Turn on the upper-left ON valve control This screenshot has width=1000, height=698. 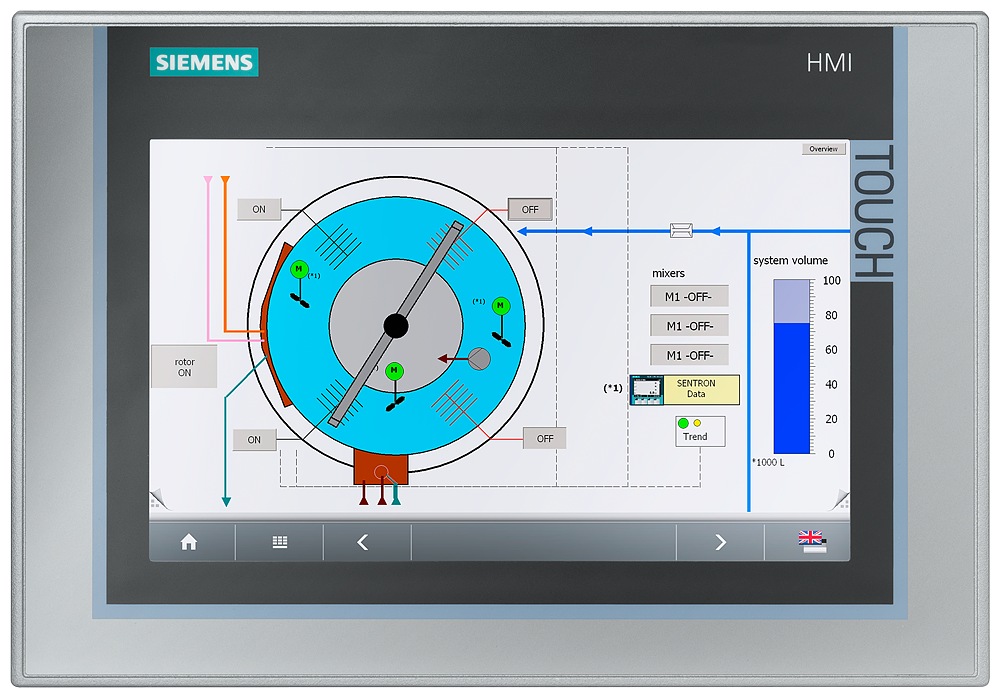pyautogui.click(x=258, y=209)
